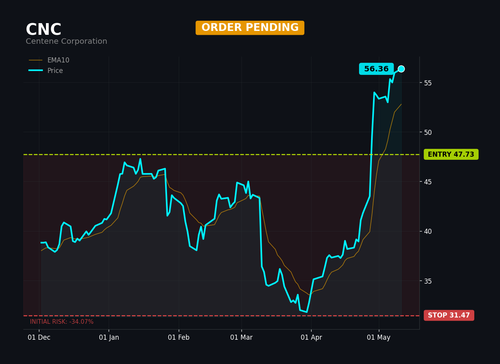This screenshot has height=364, width=500.
Task: Click the ORDER PENDING status badge
Action: (x=250, y=27)
